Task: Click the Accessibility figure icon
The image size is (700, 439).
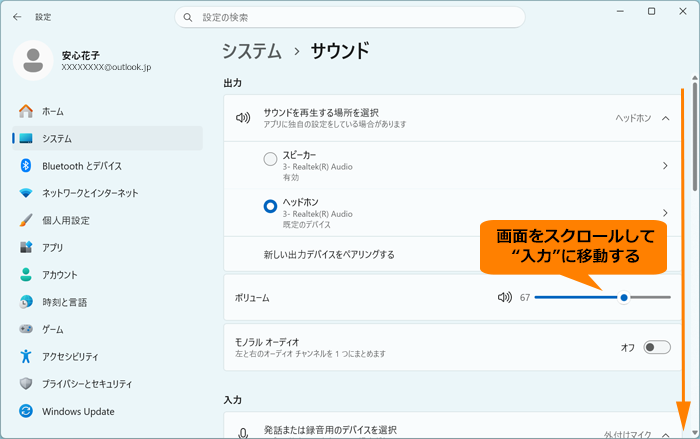Action: 26,356
